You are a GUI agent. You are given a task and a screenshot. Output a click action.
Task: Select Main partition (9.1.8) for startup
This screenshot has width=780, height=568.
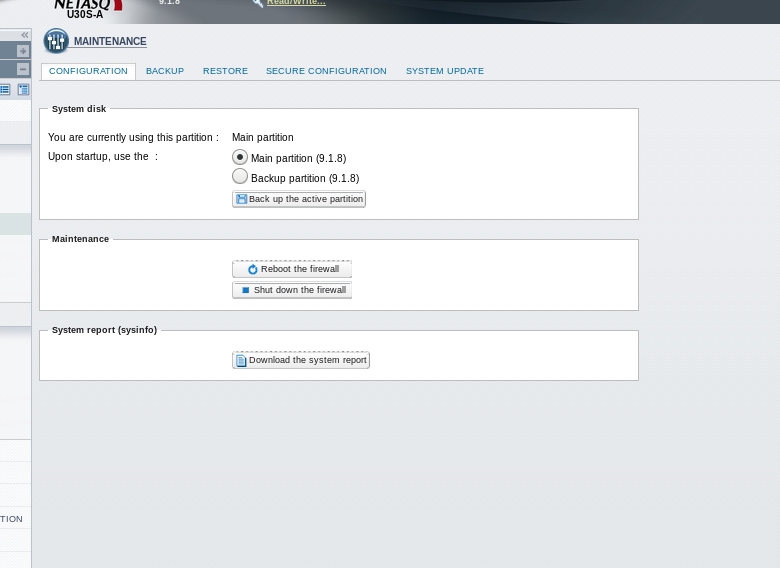[x=240, y=157]
